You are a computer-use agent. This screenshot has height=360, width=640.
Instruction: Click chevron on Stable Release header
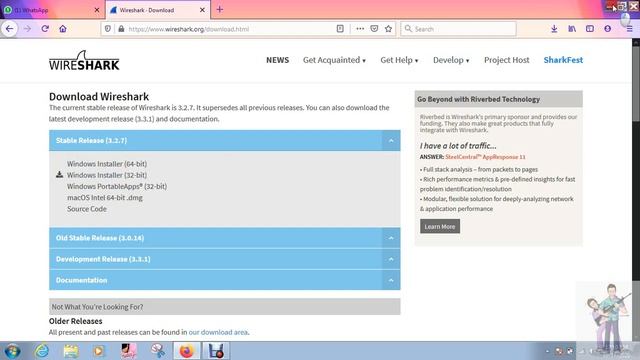point(391,141)
